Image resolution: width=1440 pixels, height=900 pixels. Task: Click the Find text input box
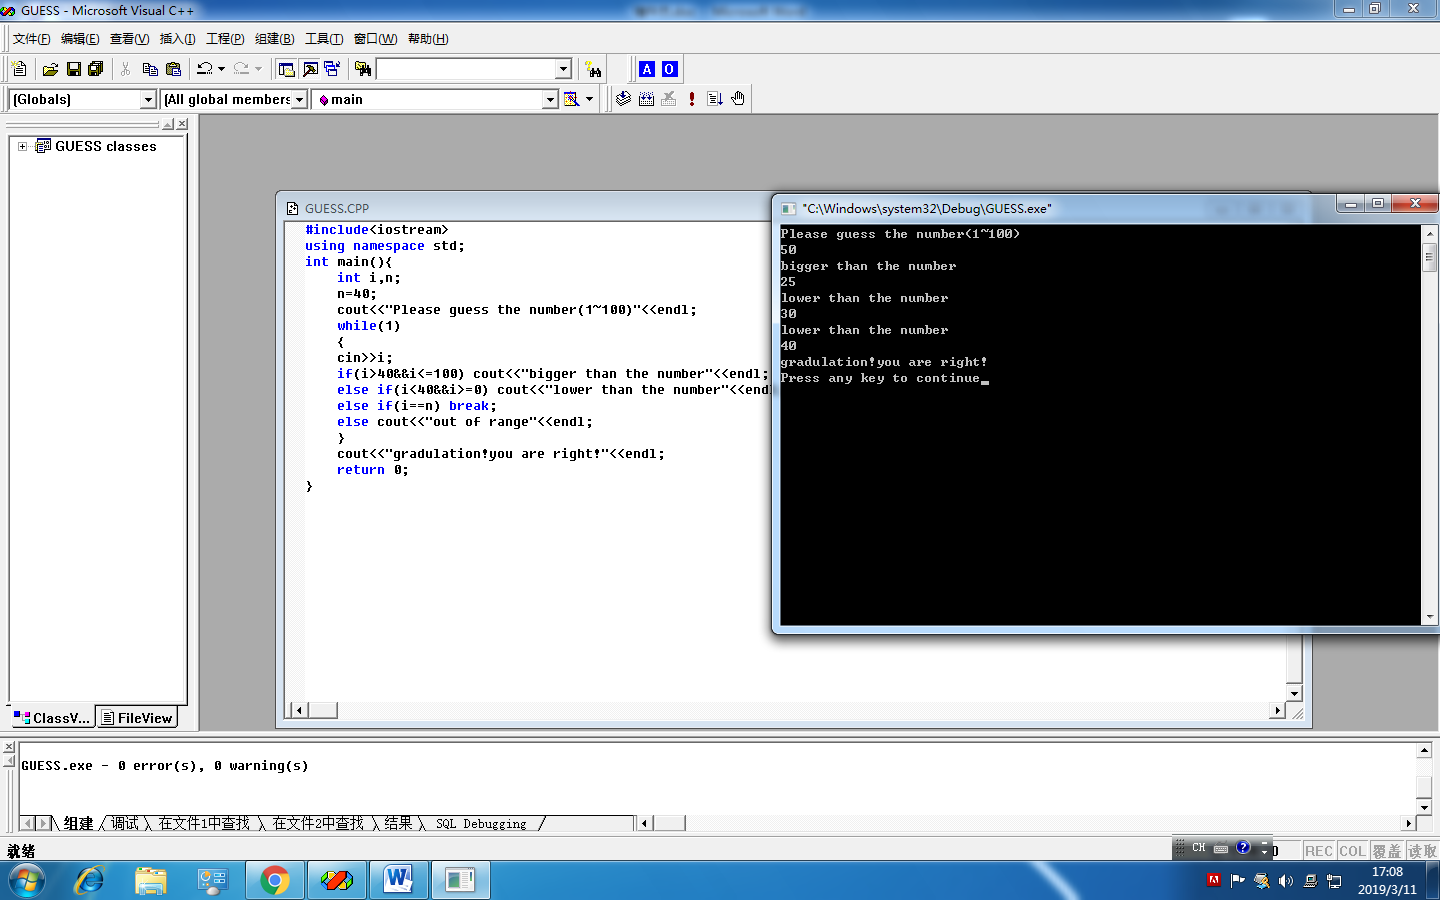coord(465,69)
